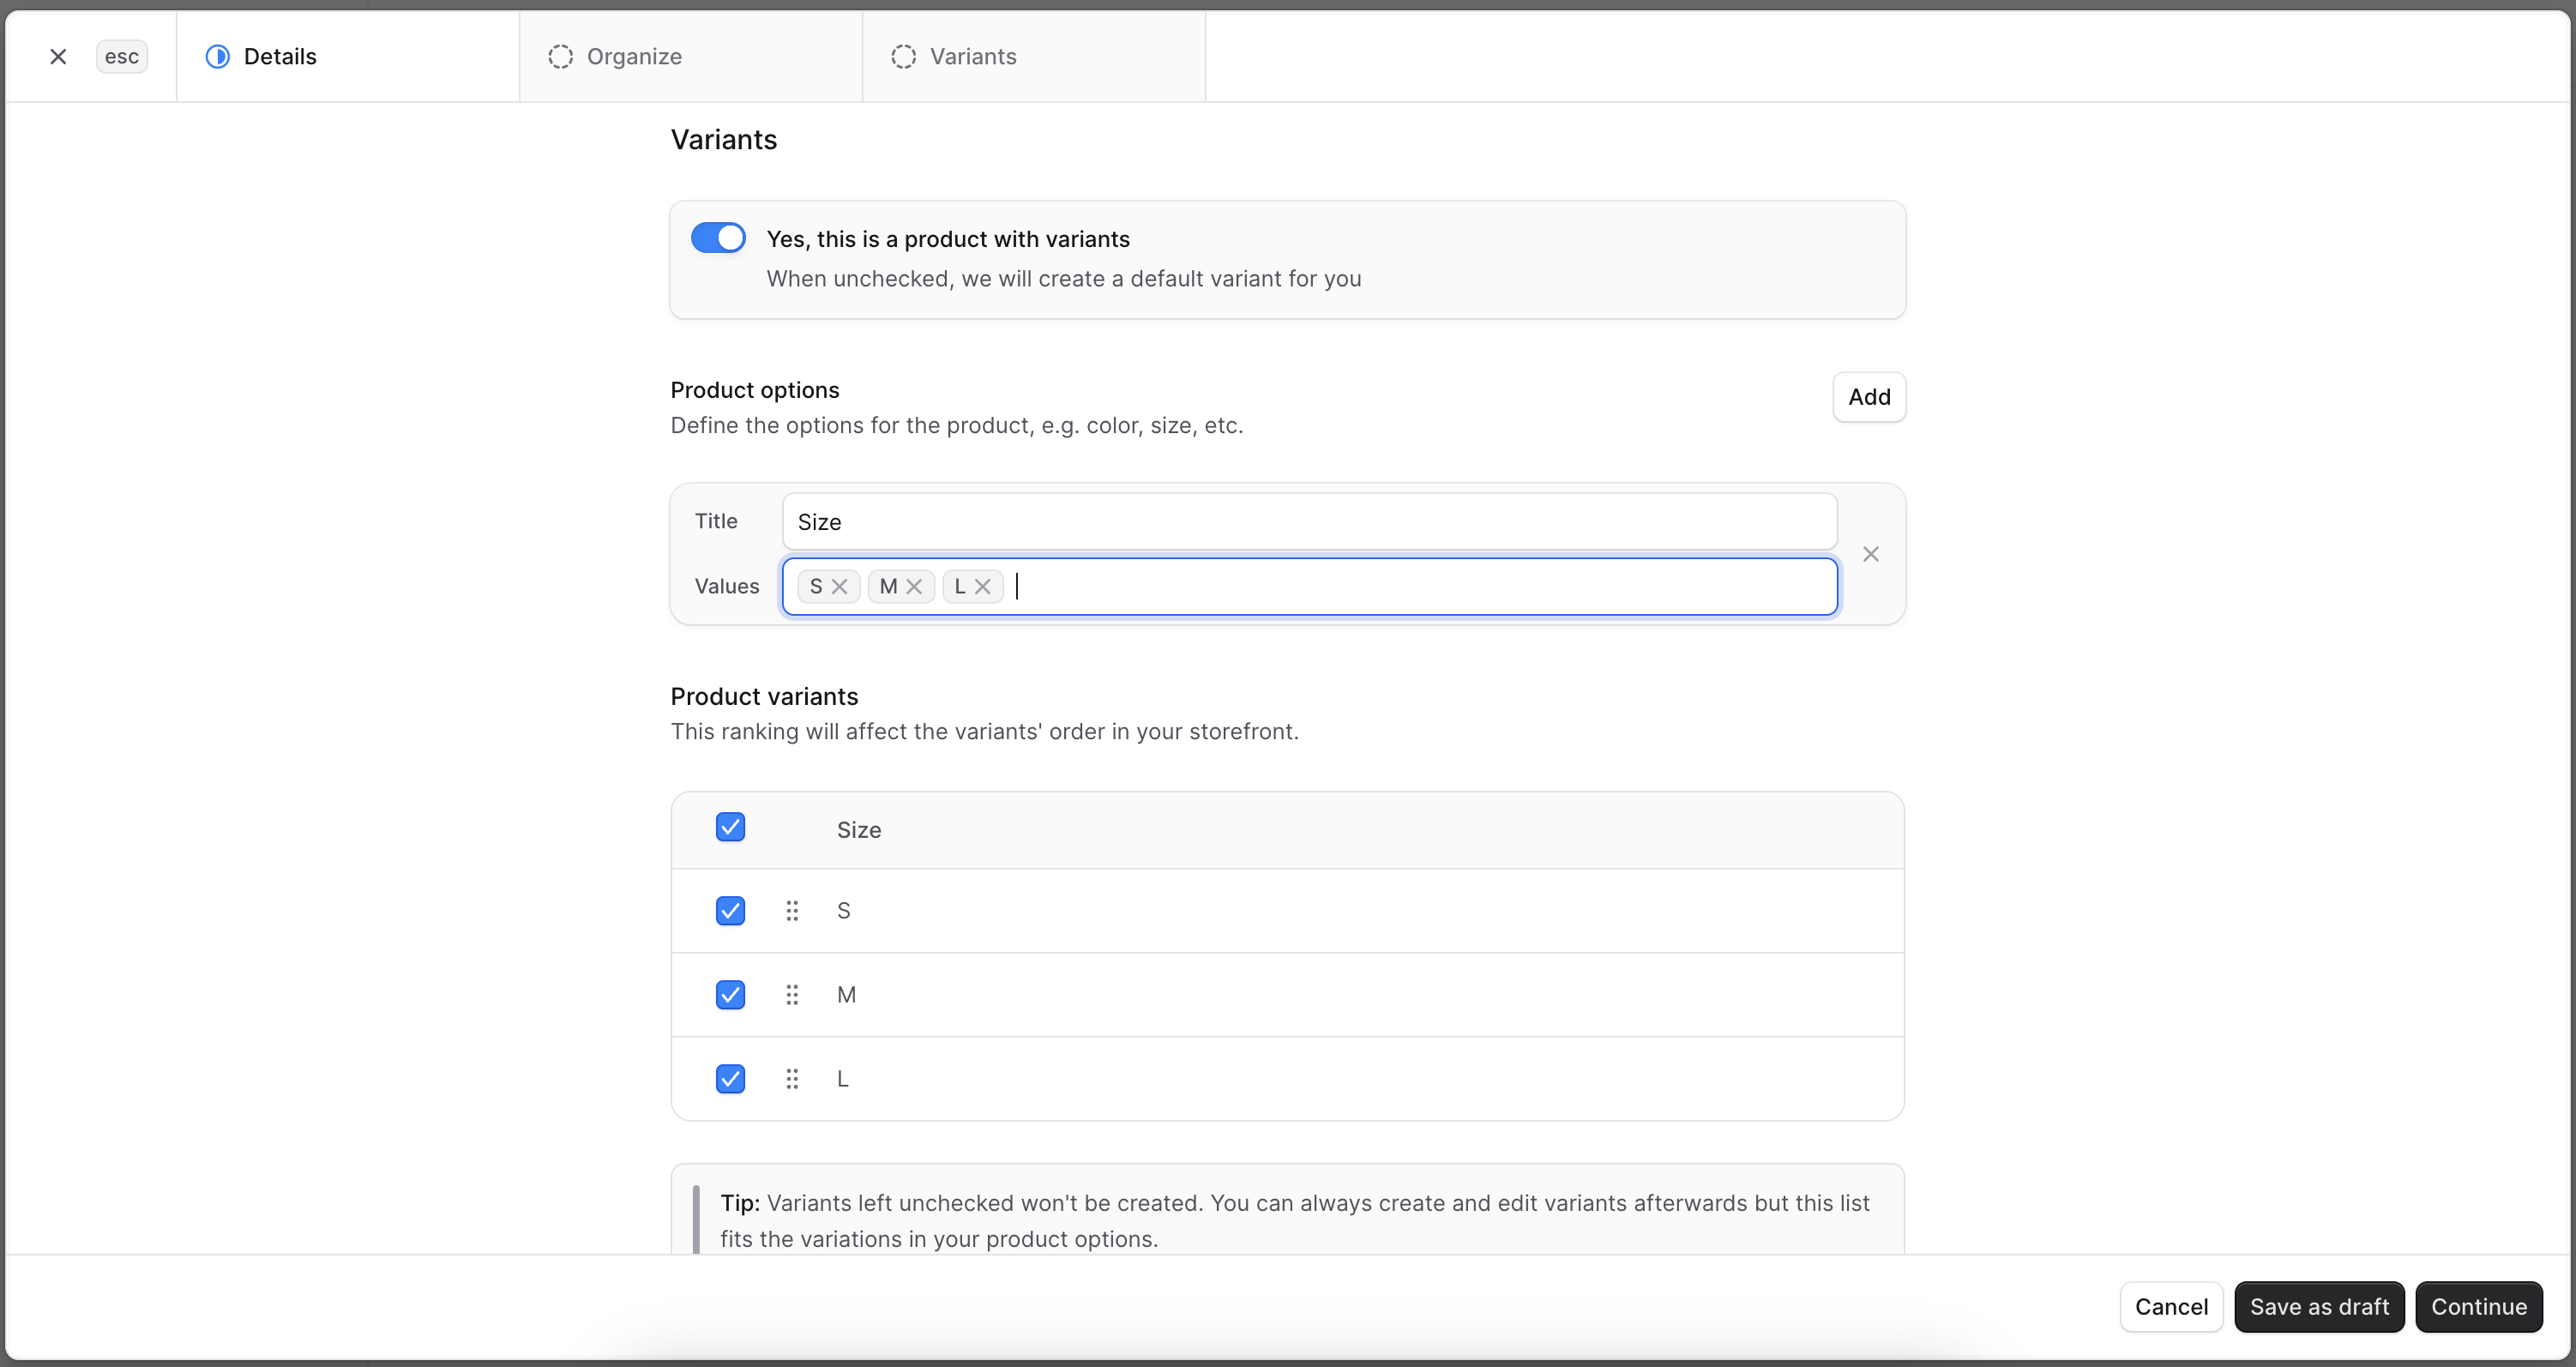Delete the Size product option via the X icon
Image resolution: width=2576 pixels, height=1367 pixels.
coord(1871,554)
